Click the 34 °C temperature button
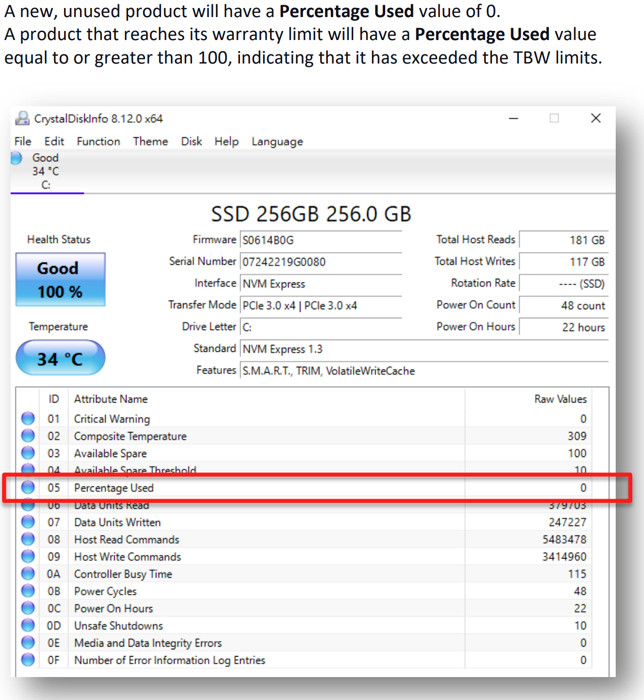 click(60, 358)
